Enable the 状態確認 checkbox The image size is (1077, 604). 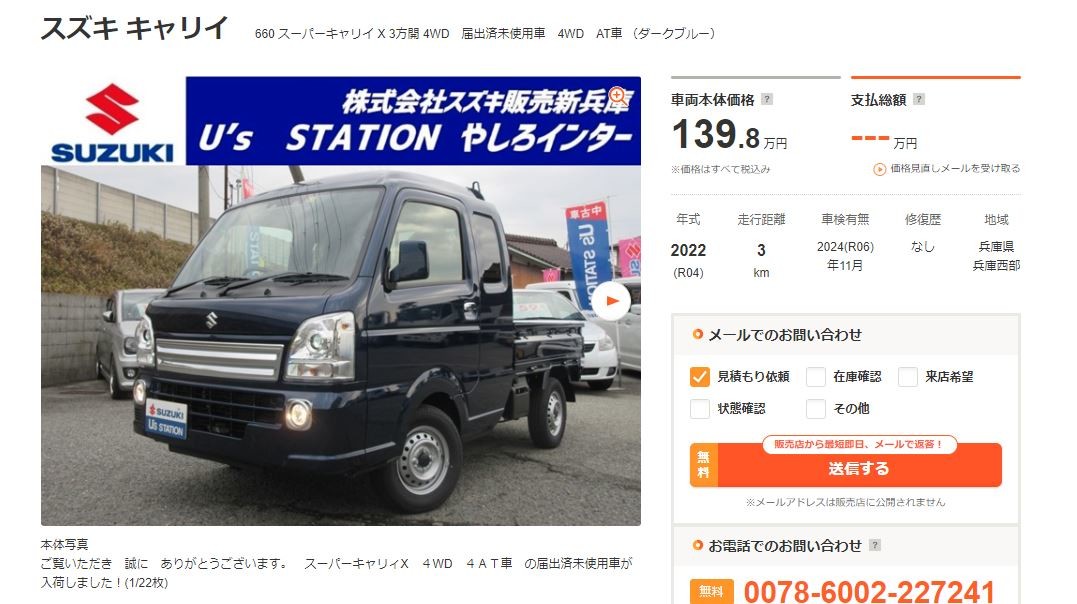(x=699, y=409)
